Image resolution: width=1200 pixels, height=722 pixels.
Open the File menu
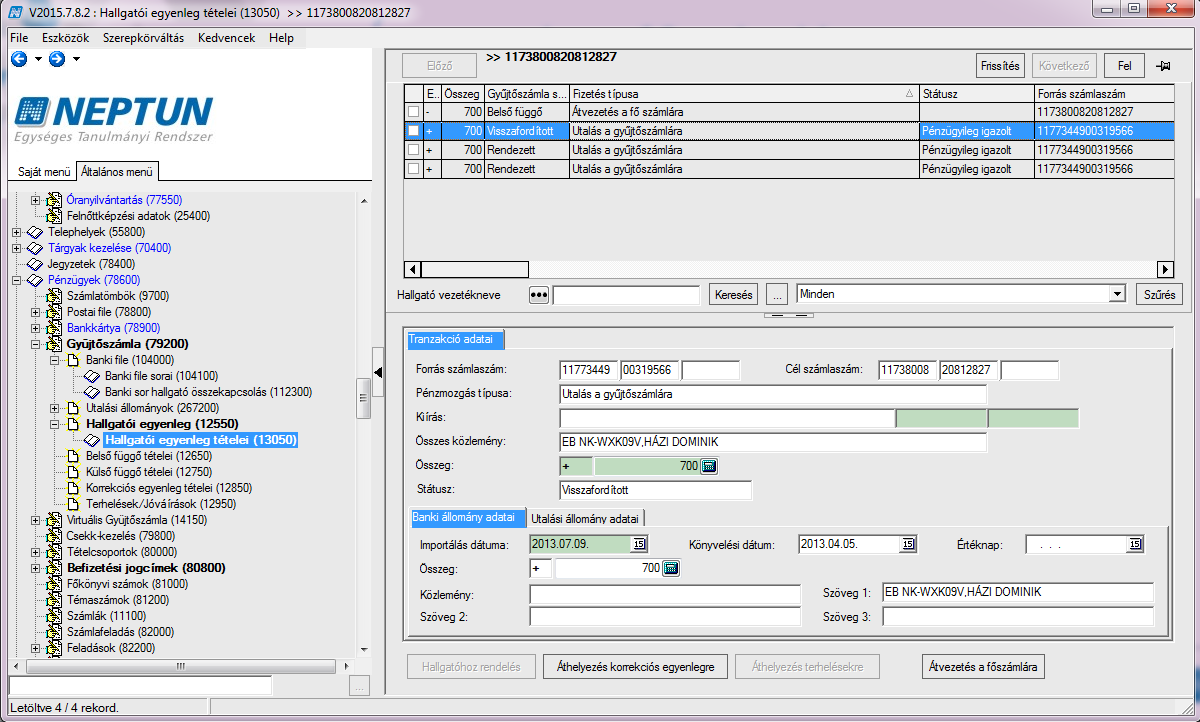point(19,38)
